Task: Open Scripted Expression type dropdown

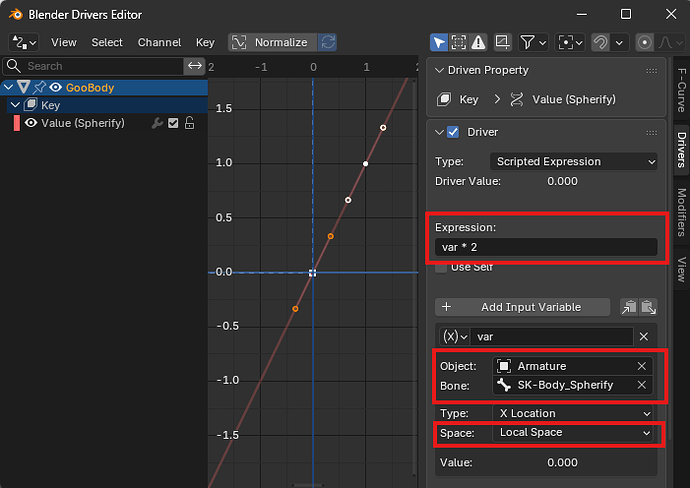Action: (x=573, y=161)
